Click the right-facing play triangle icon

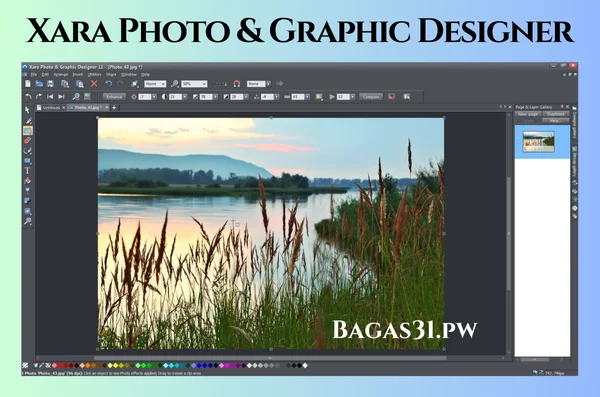(332, 97)
